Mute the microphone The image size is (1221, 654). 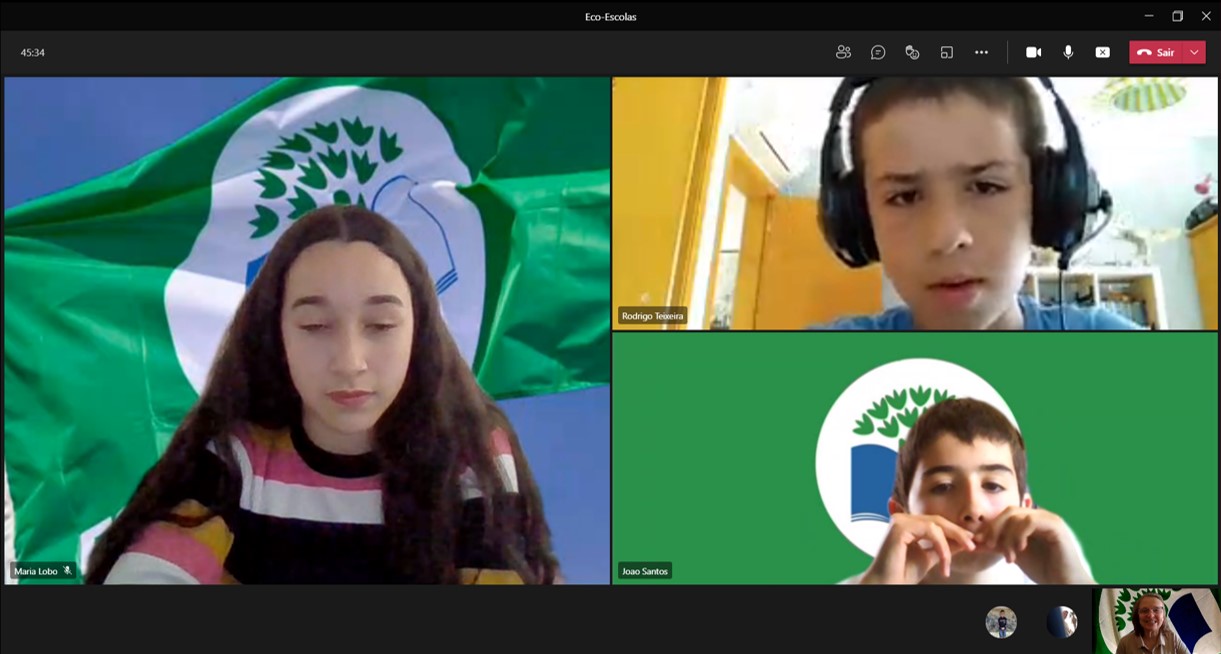tap(1068, 52)
